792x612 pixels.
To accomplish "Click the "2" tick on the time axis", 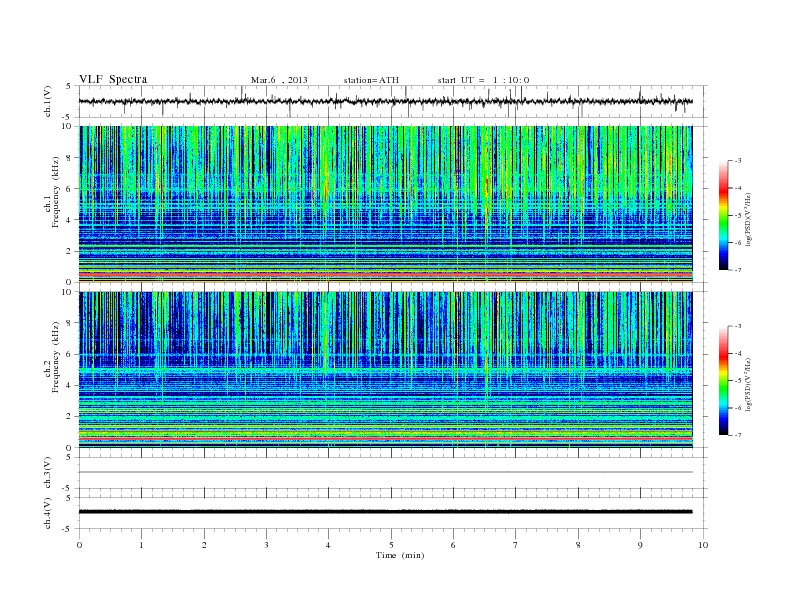I will (x=204, y=545).
